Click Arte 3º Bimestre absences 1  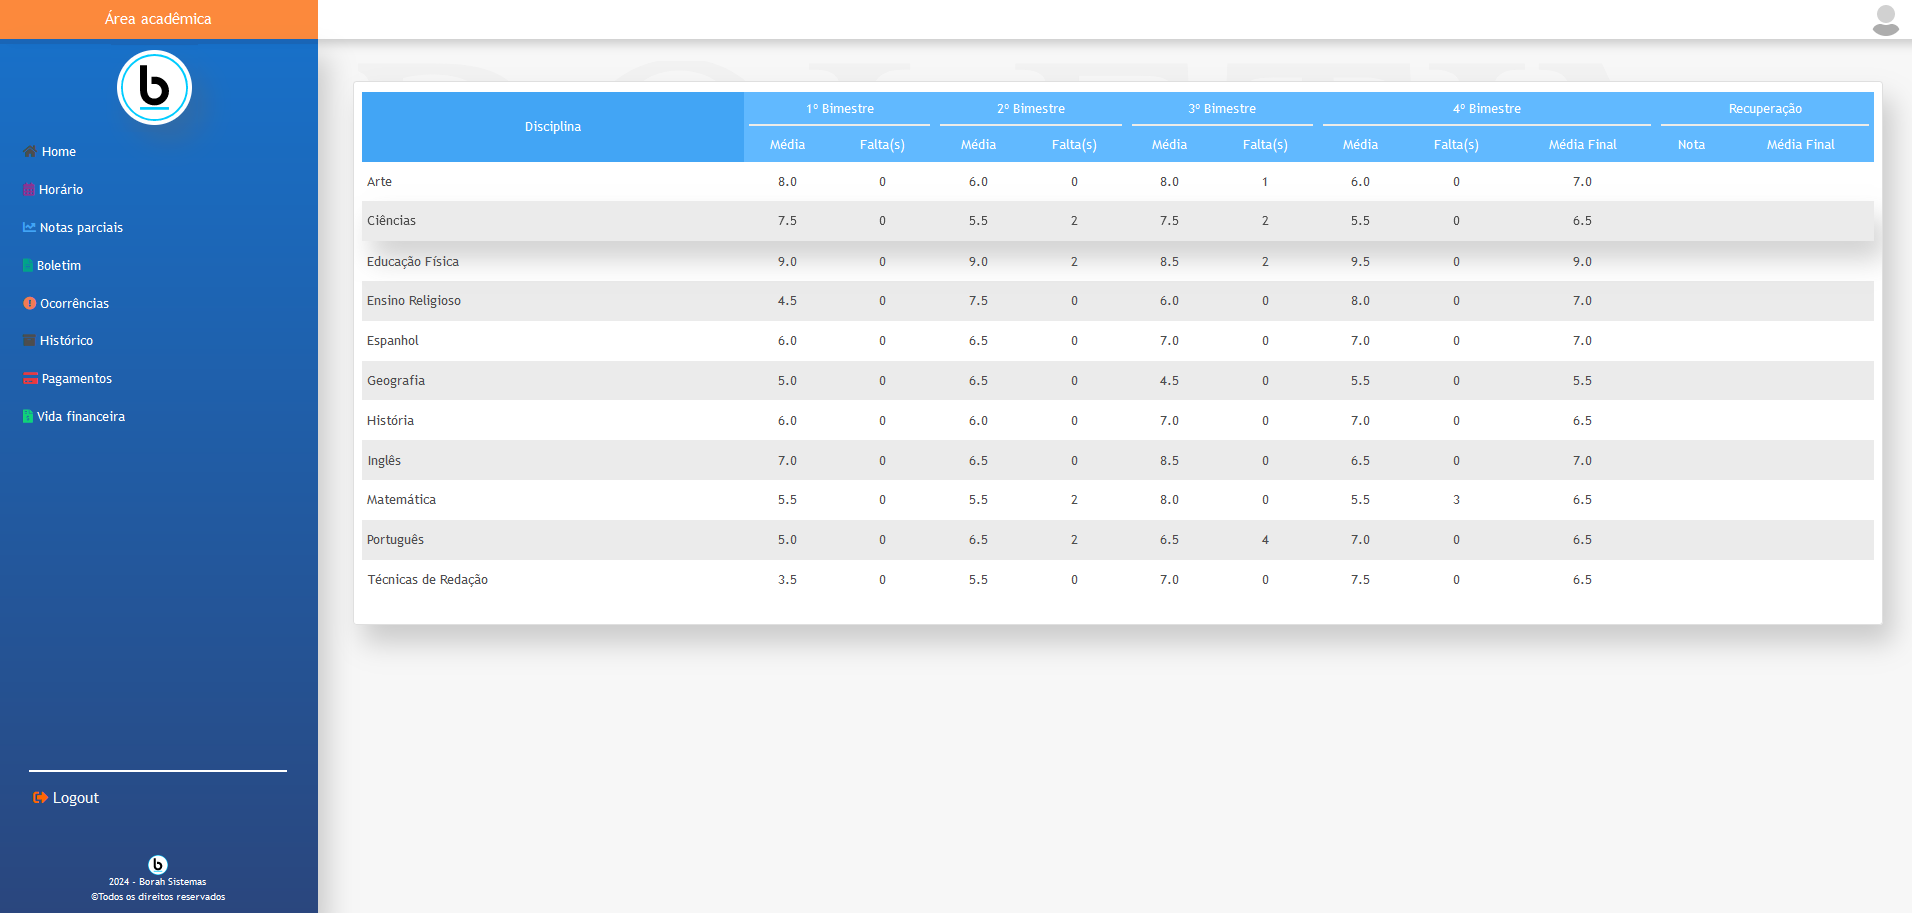[x=1265, y=181]
